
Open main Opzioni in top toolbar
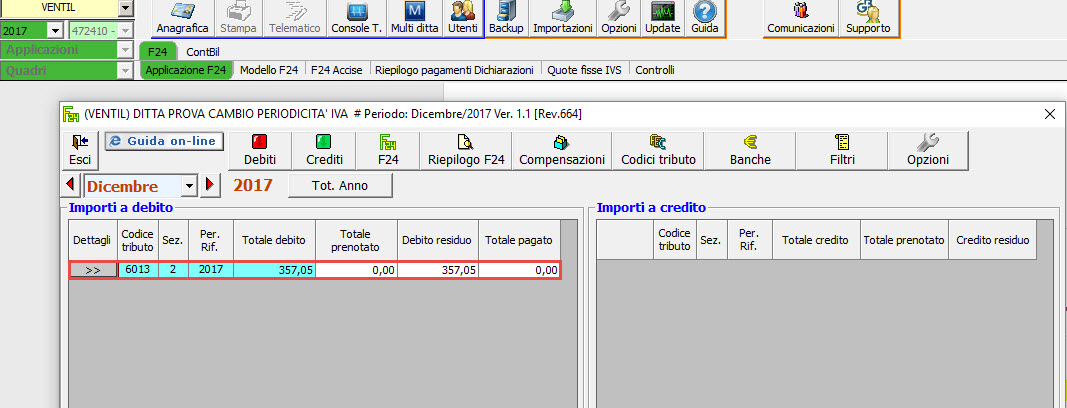619,18
